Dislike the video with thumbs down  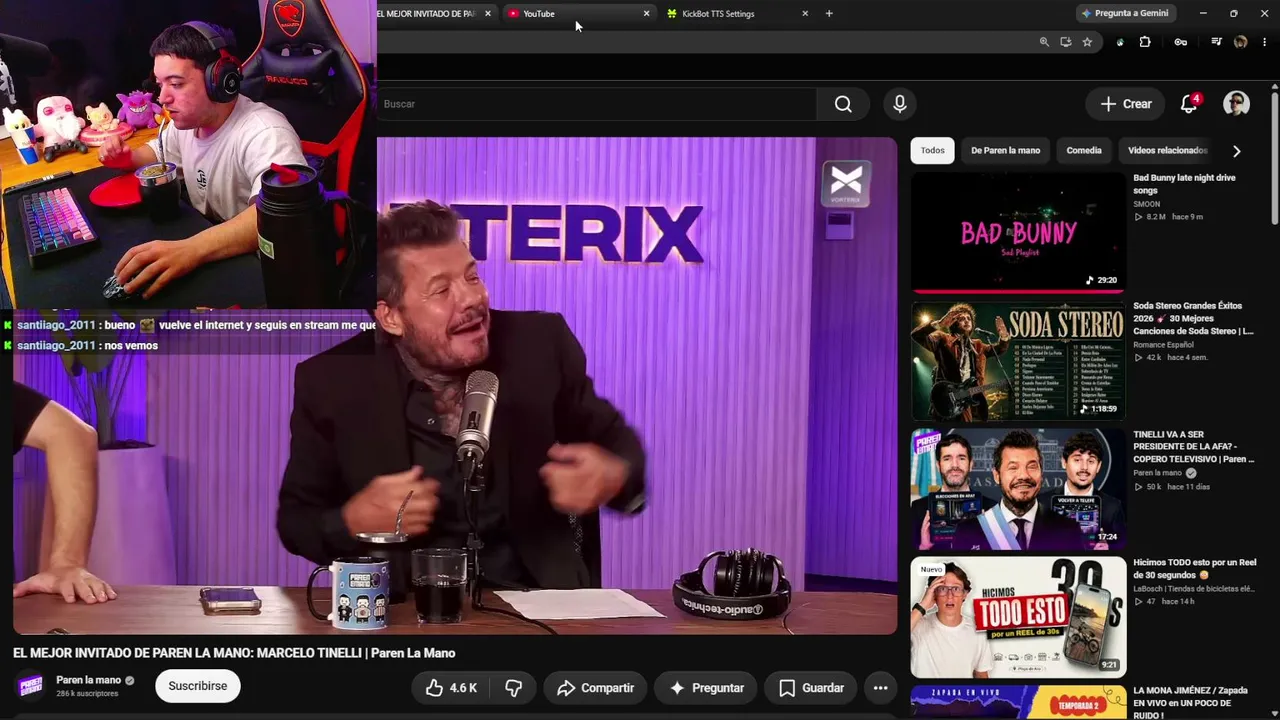514,688
